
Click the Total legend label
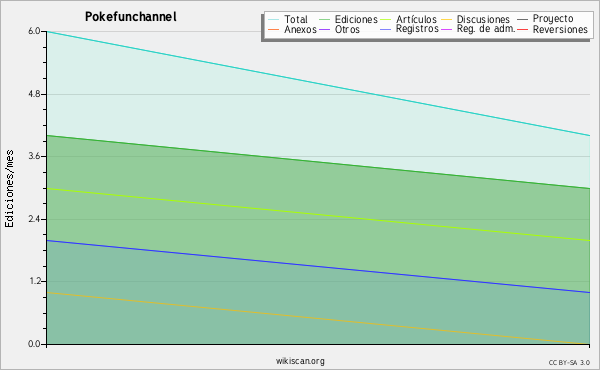pyautogui.click(x=296, y=20)
